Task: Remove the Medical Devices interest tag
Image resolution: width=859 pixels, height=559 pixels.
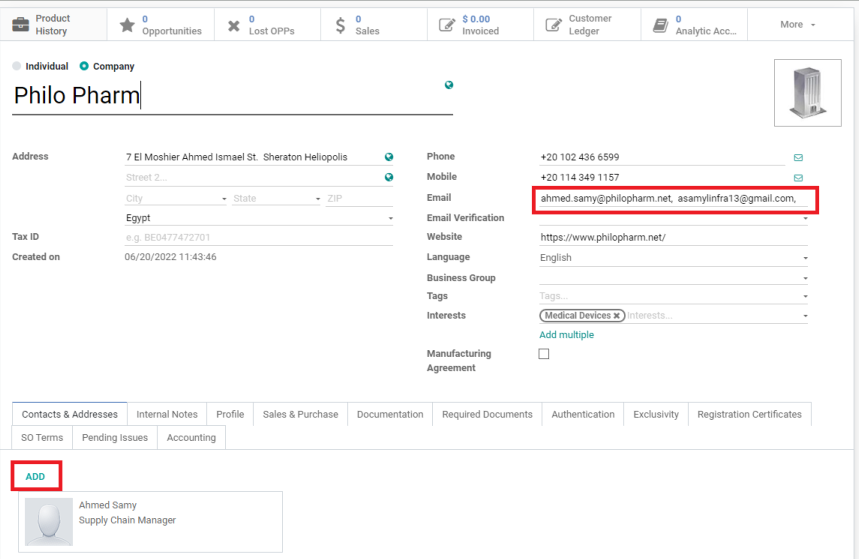Action: pyautogui.click(x=617, y=316)
